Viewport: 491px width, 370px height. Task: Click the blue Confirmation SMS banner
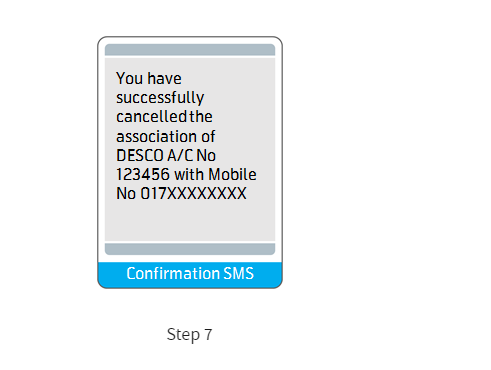click(x=190, y=275)
